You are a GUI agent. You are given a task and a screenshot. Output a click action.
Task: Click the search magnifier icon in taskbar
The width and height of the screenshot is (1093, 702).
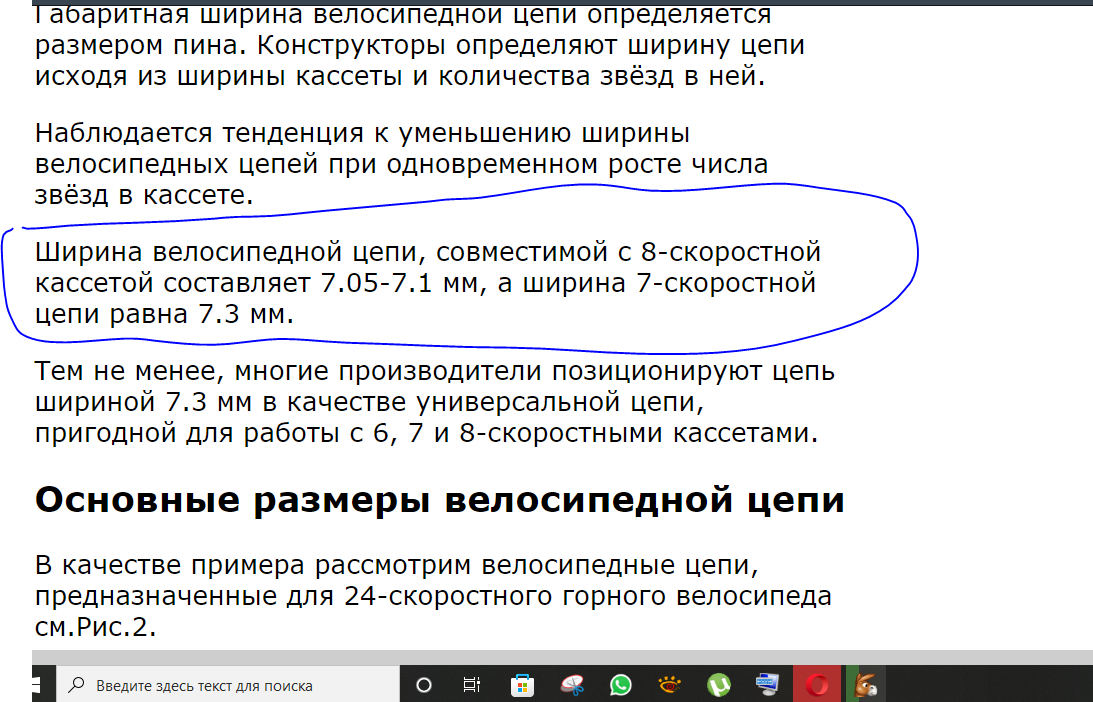click(76, 685)
